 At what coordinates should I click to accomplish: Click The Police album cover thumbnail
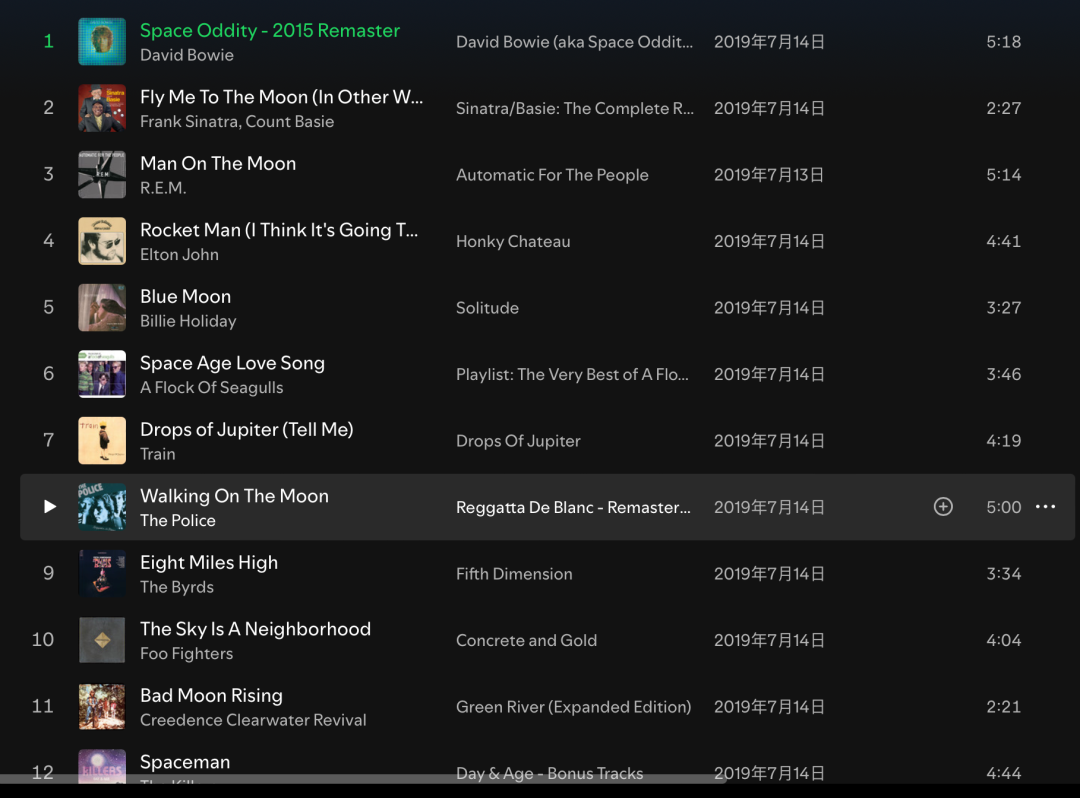pos(102,507)
